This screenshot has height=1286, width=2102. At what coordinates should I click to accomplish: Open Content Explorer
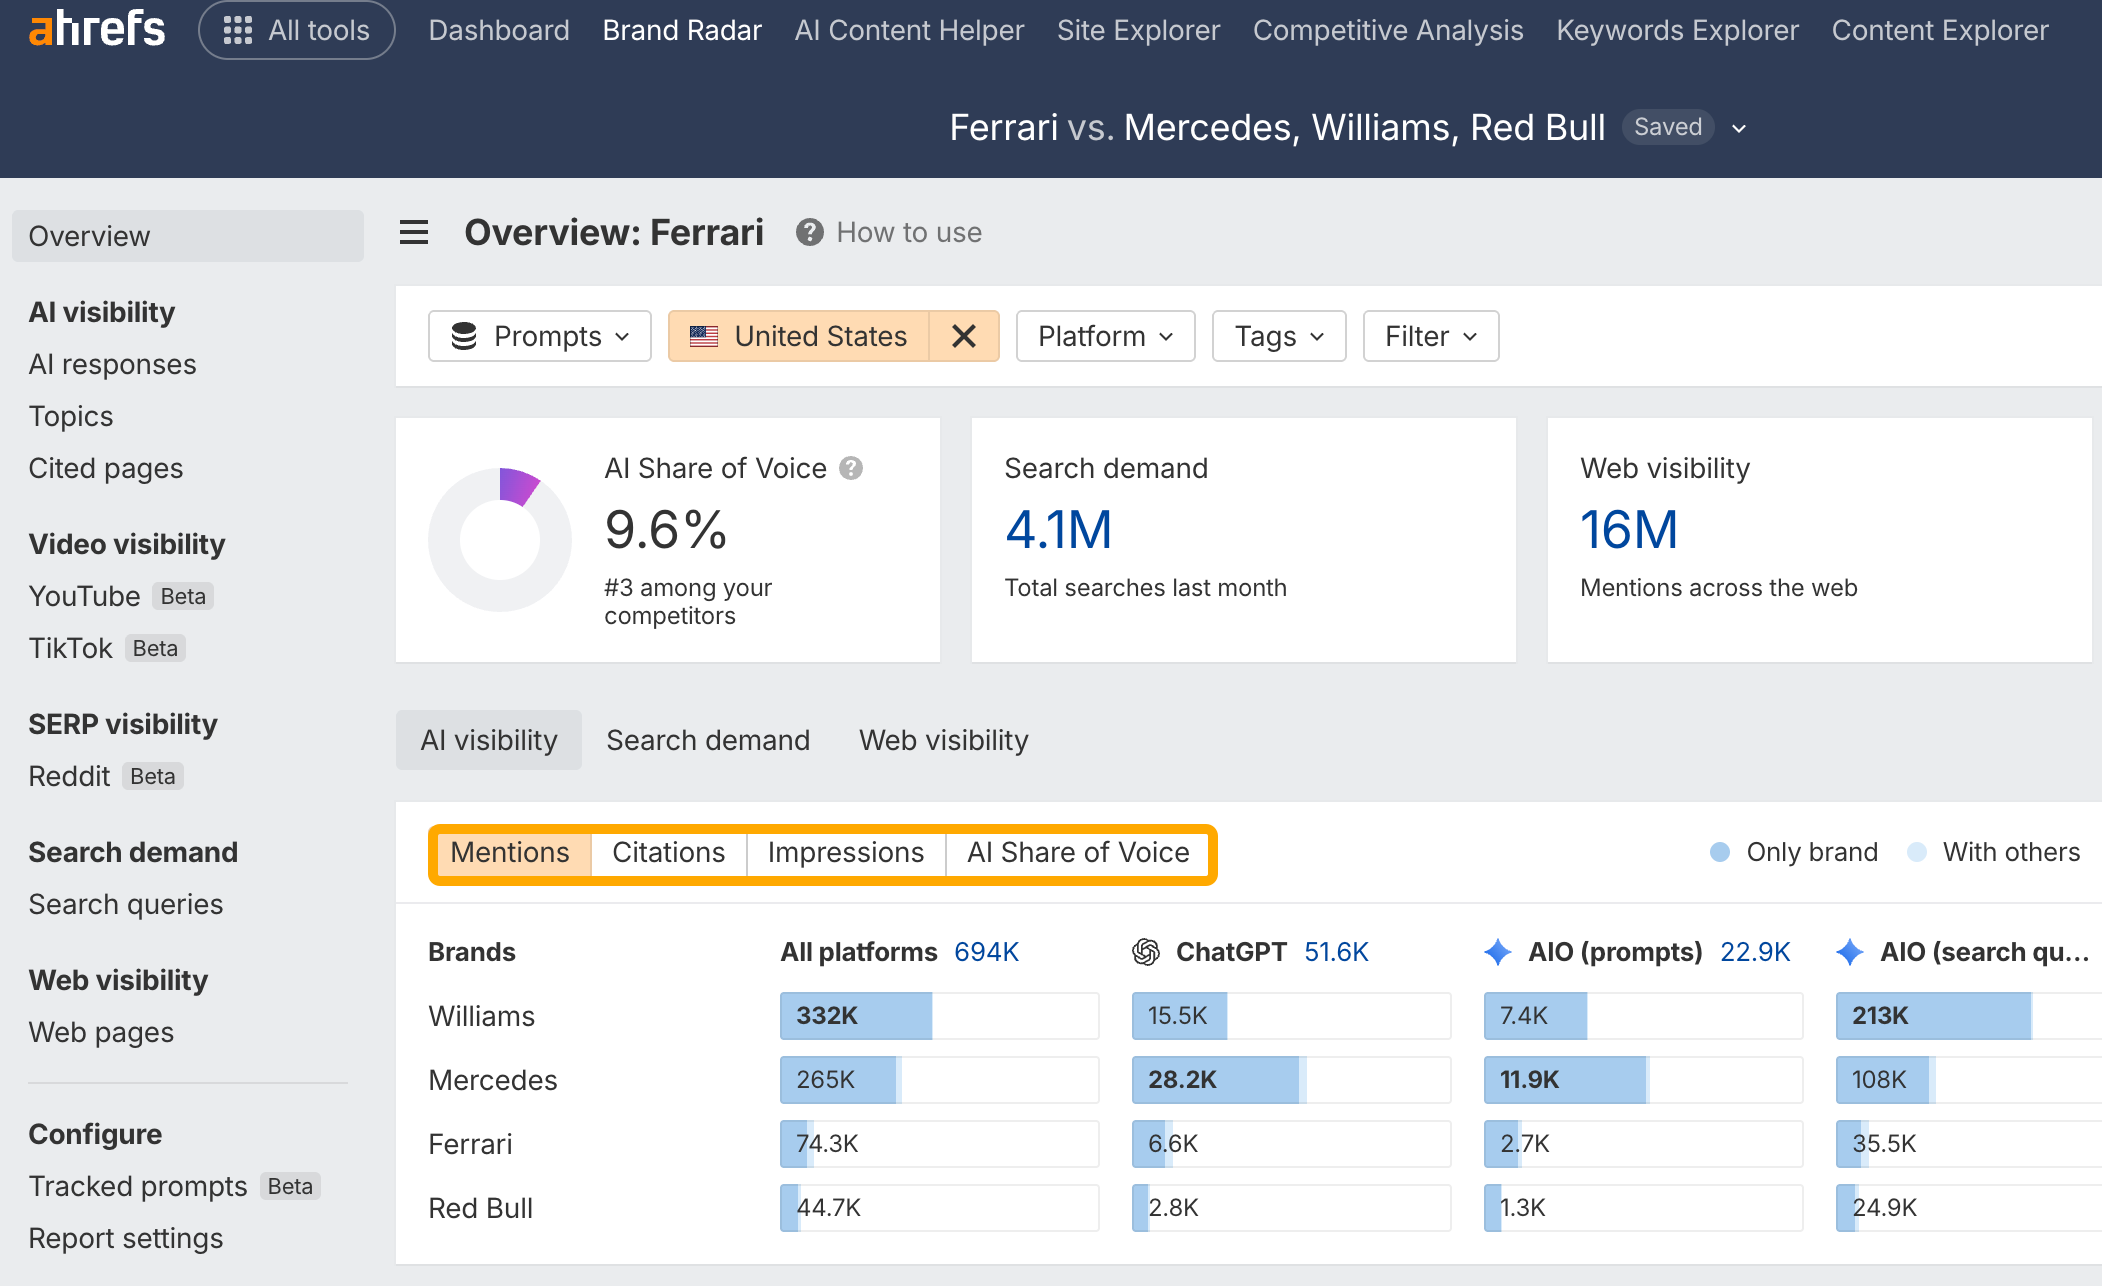click(1940, 30)
